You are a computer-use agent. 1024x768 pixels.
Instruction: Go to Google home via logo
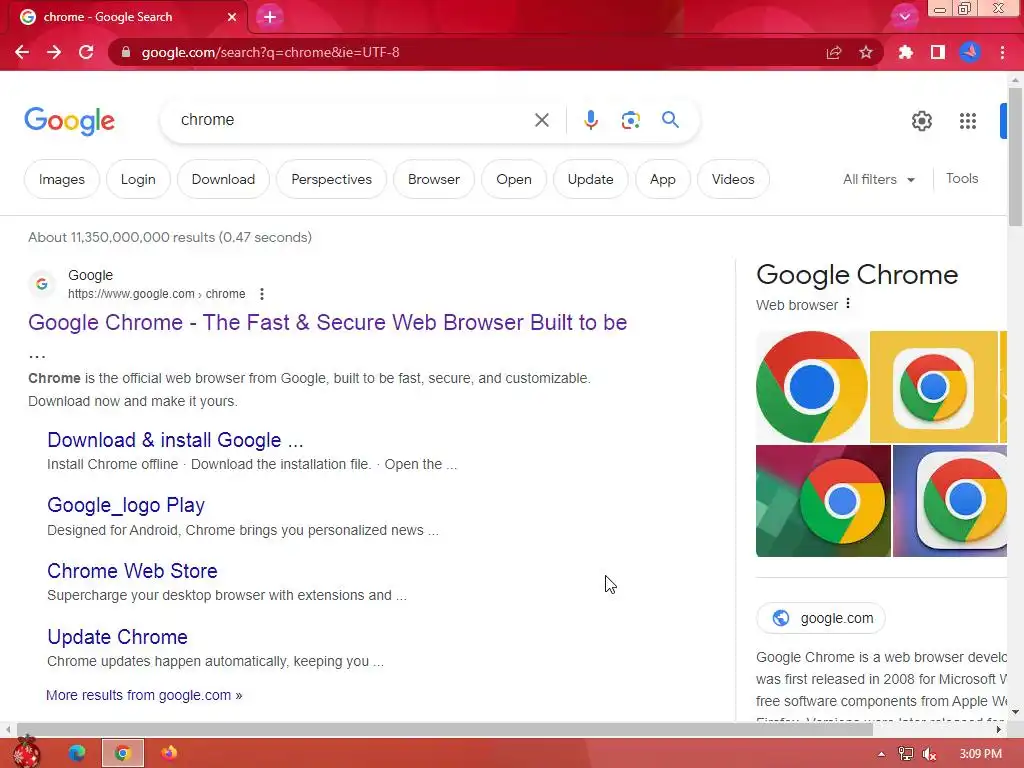point(69,121)
